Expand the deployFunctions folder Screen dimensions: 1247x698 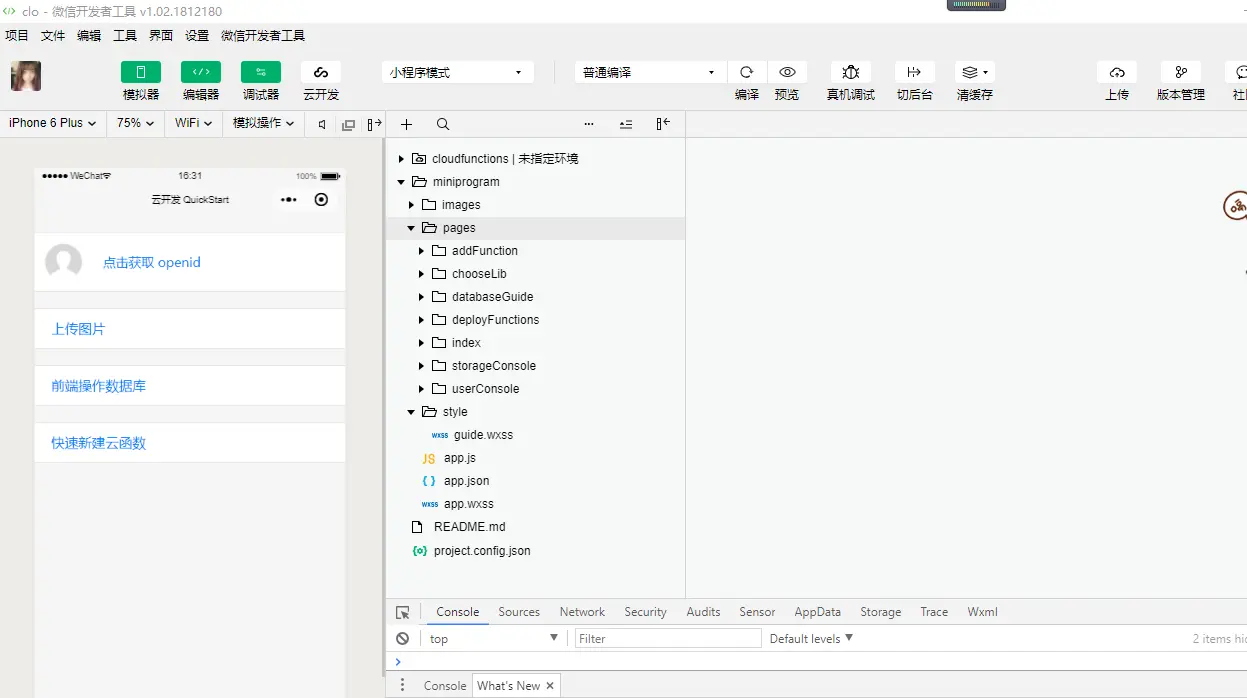click(421, 320)
